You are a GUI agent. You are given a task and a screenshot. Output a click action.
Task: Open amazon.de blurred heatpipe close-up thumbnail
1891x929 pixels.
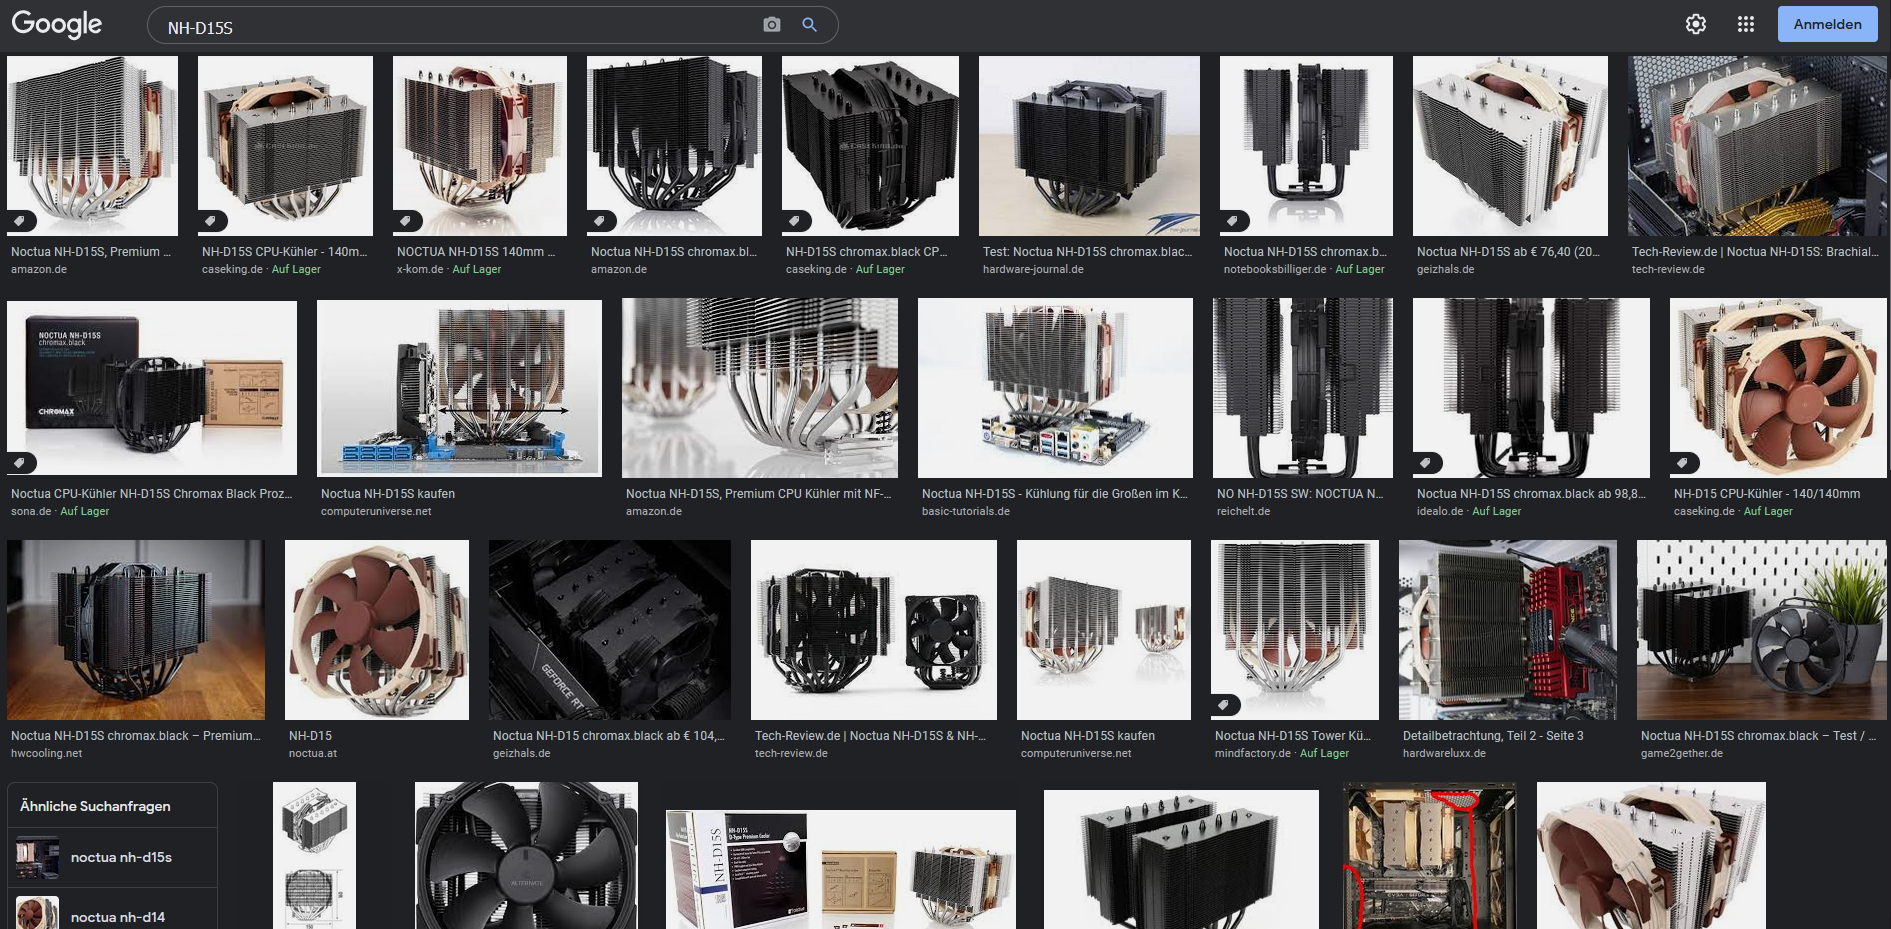pos(760,388)
